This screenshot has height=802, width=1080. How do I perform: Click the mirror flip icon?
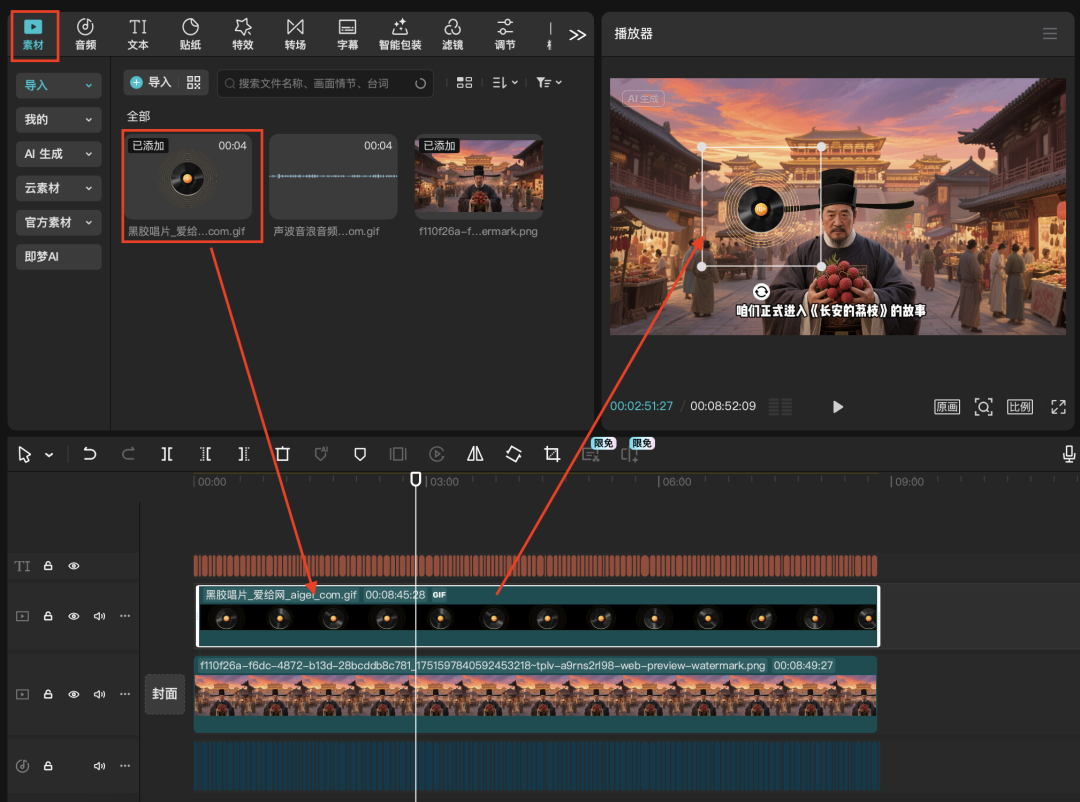(x=475, y=454)
